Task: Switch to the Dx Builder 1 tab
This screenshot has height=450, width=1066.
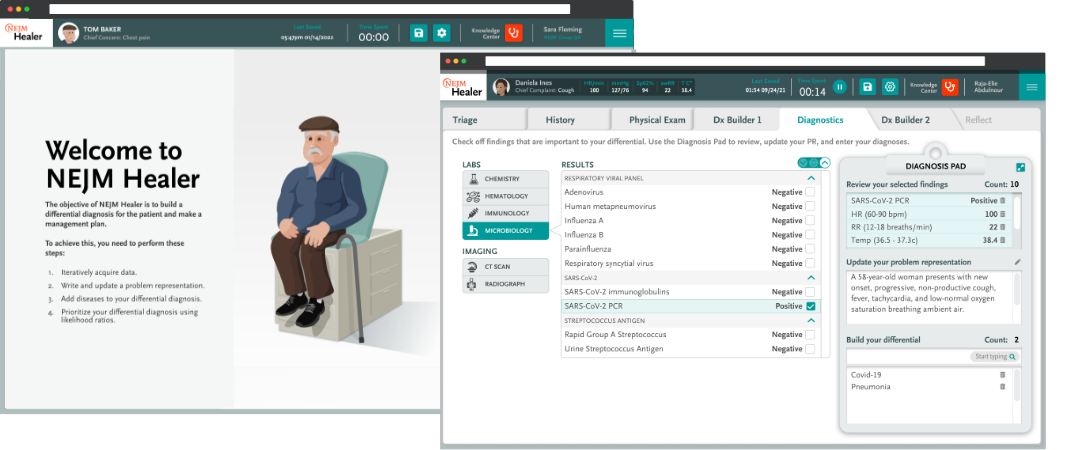Action: [737, 120]
